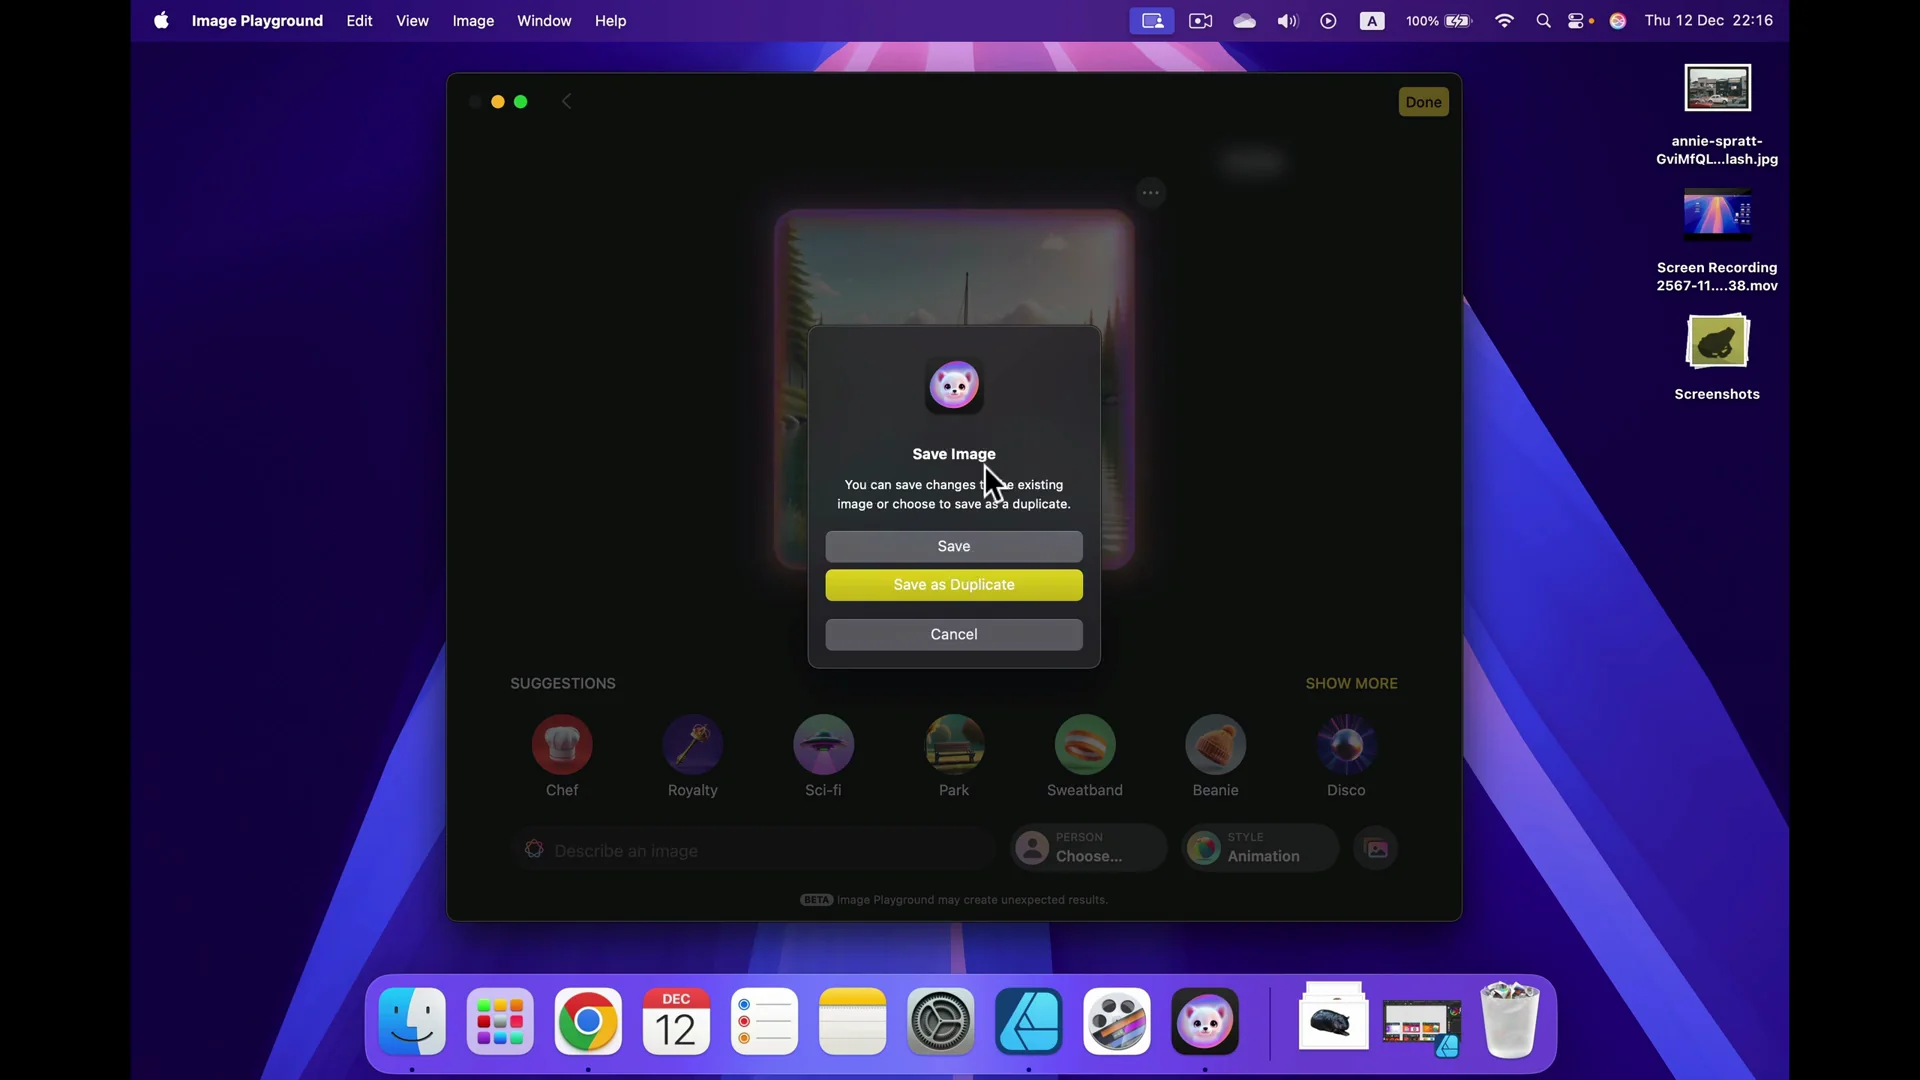
Task: Open the Style dropdown set to Animation
Action: click(x=1257, y=847)
